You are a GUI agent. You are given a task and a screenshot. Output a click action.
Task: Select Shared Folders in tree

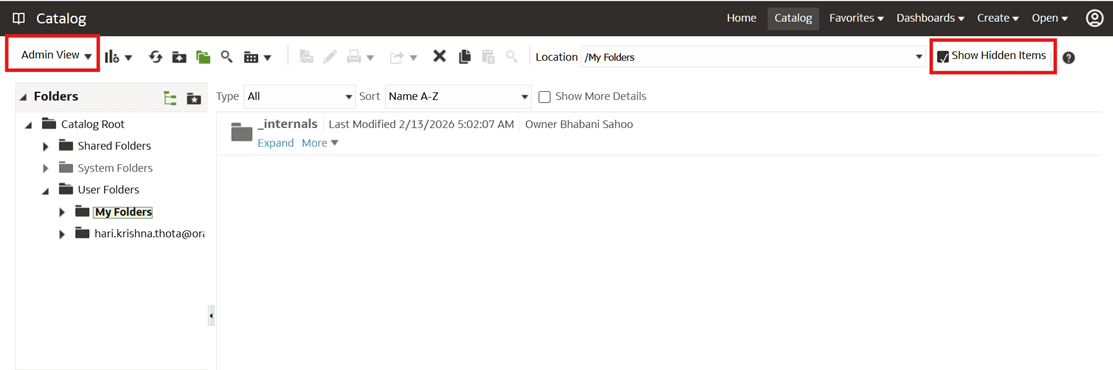[114, 146]
